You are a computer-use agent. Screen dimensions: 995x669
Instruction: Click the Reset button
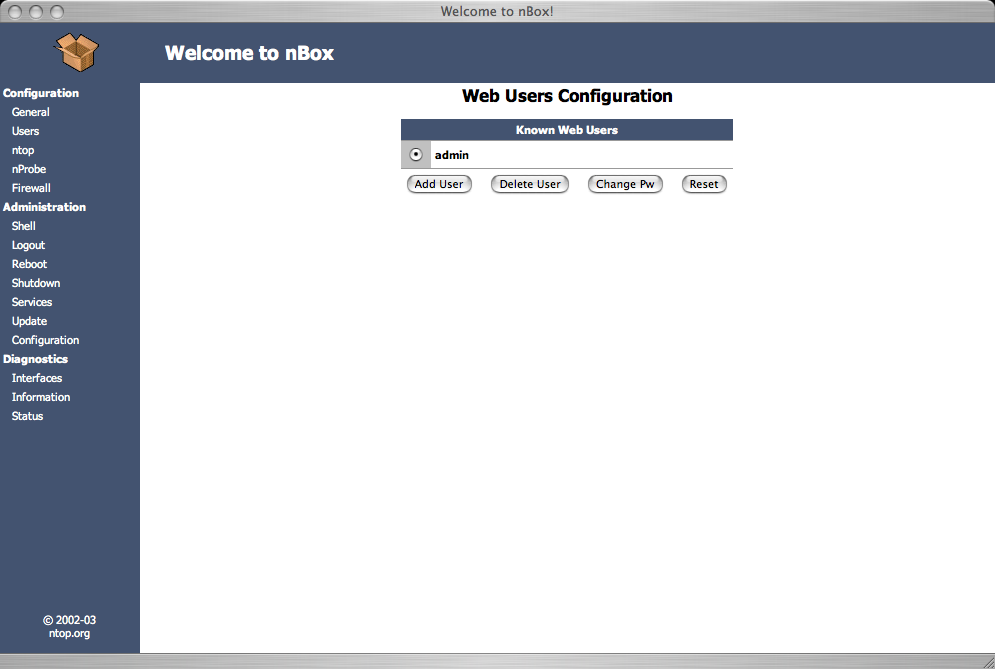tap(704, 184)
